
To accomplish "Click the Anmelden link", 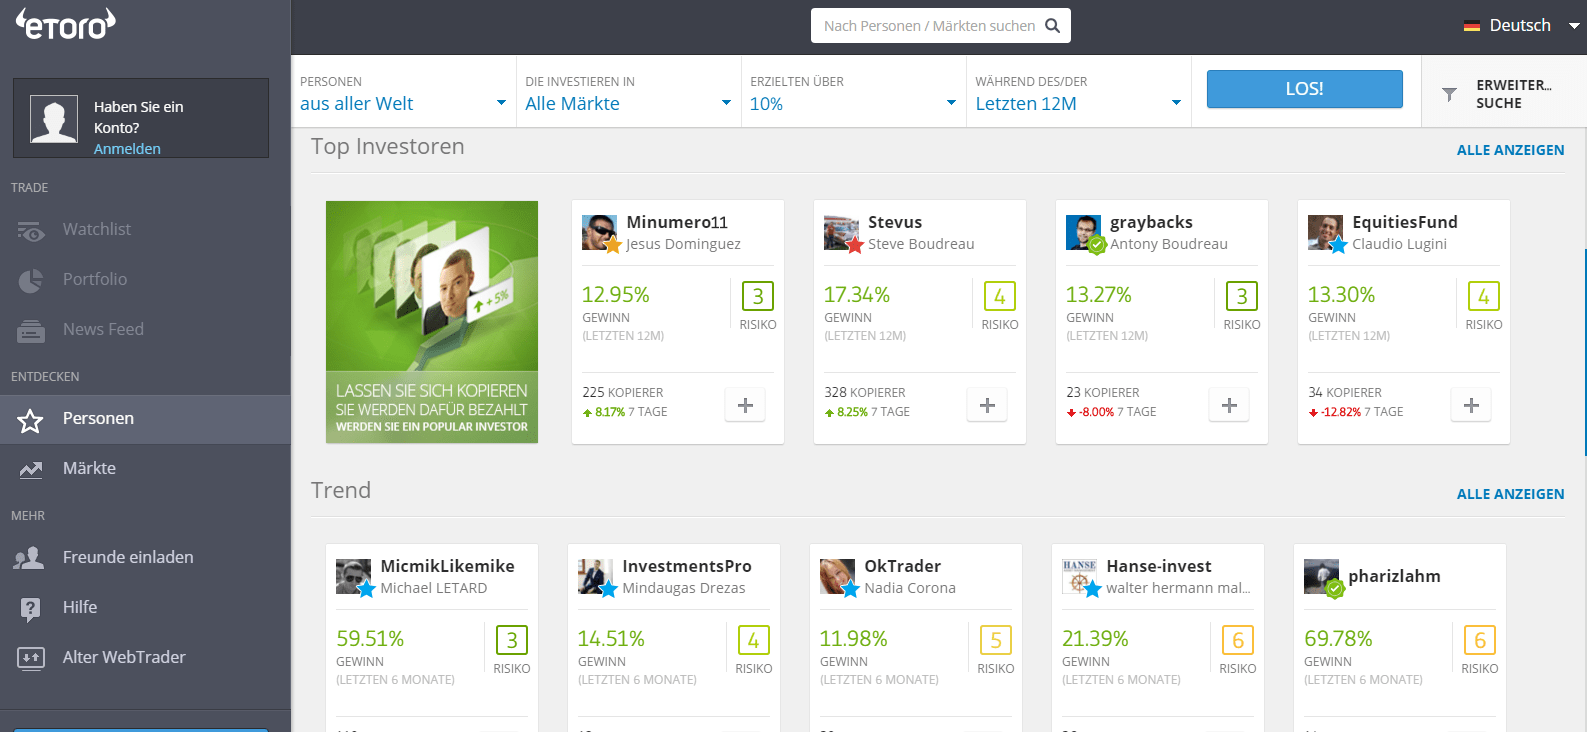I will point(127,149).
